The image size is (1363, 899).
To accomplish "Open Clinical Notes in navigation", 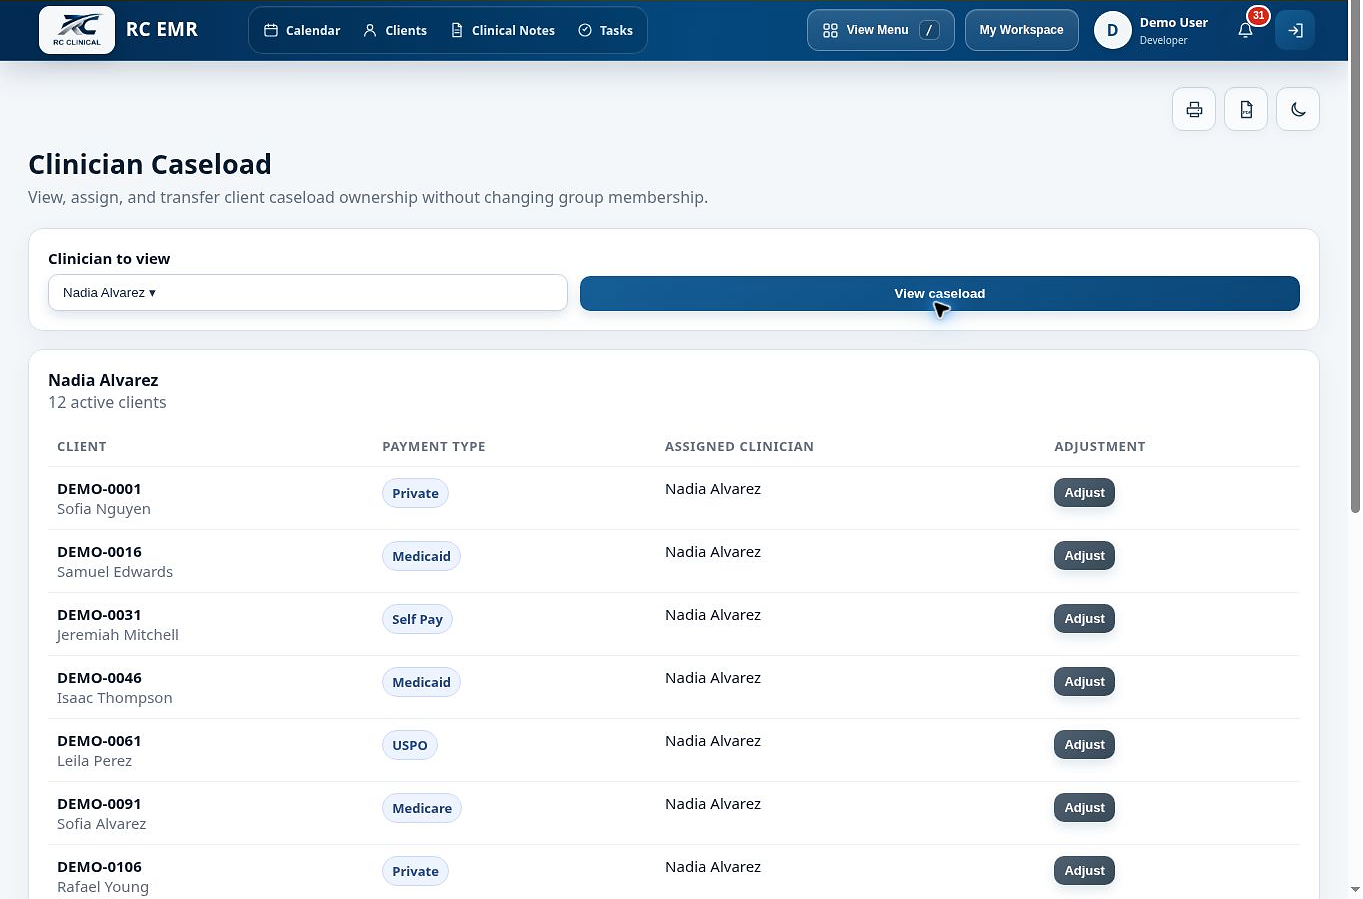I will point(503,30).
